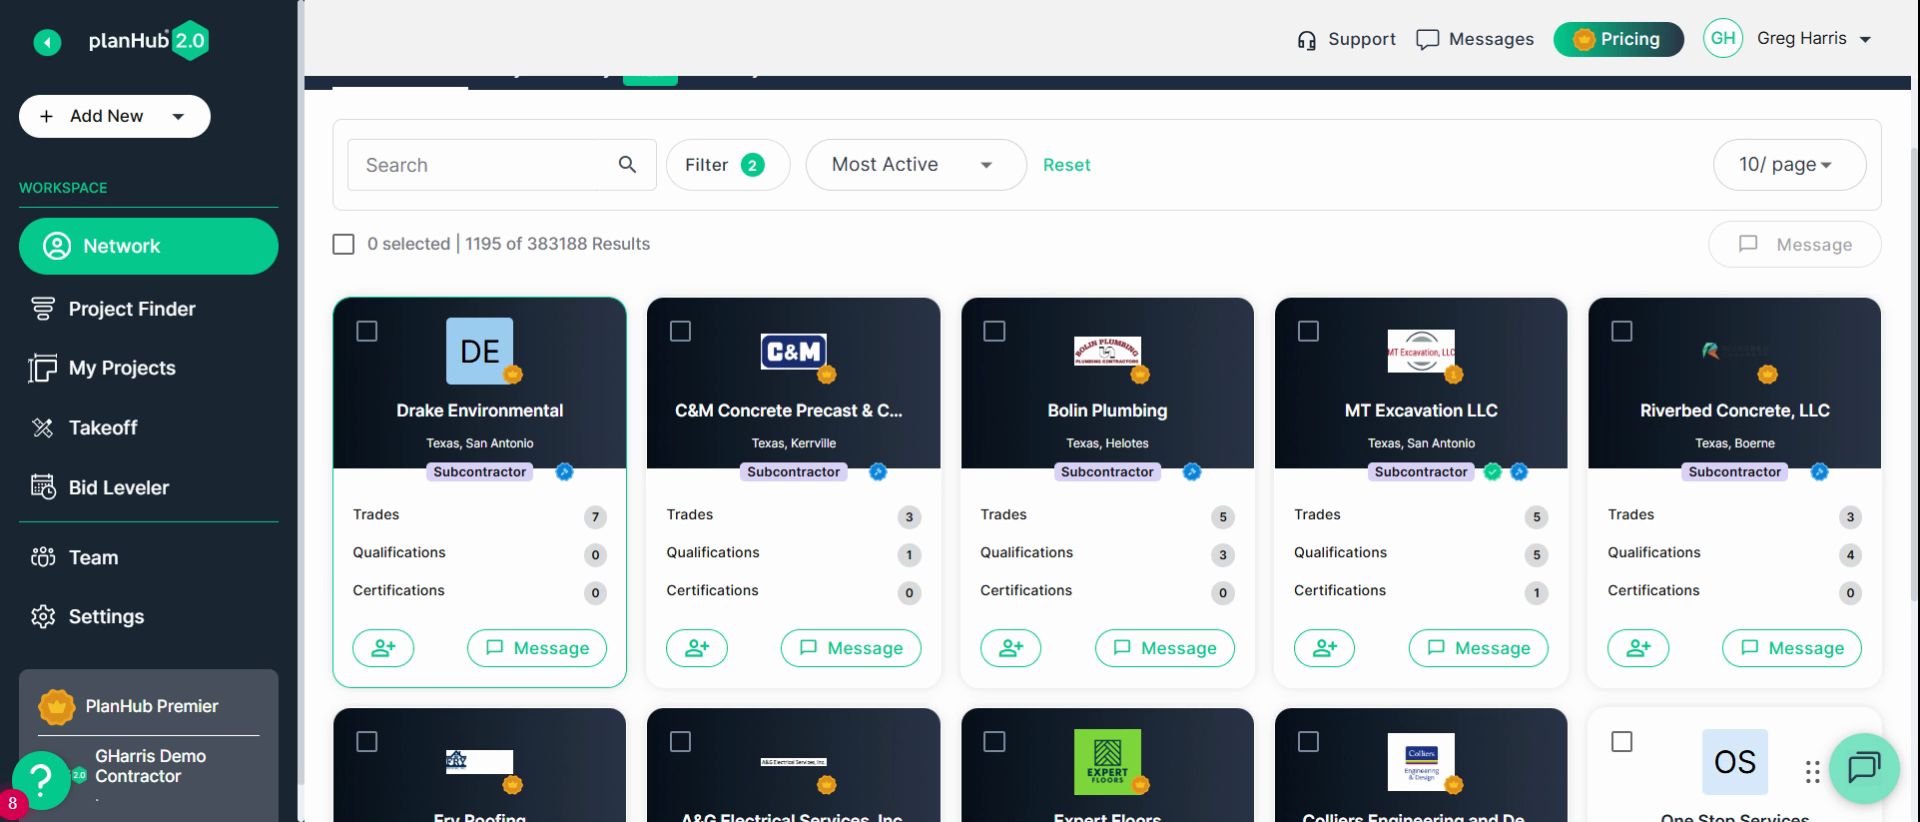Click C&M Concrete company logo
Screen dimensions: 1920x822
point(793,351)
